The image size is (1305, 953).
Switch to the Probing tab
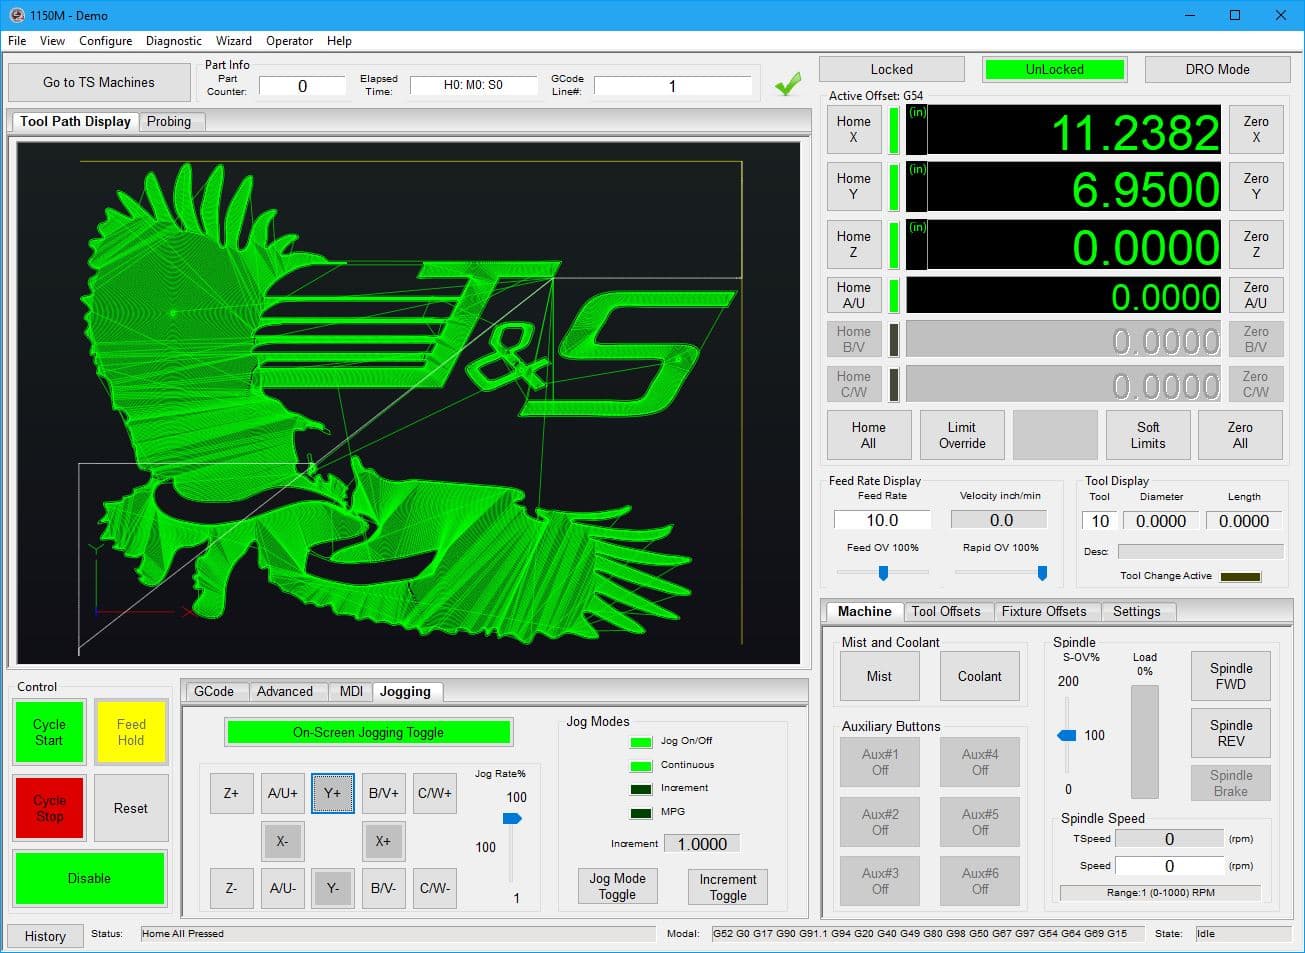[169, 121]
